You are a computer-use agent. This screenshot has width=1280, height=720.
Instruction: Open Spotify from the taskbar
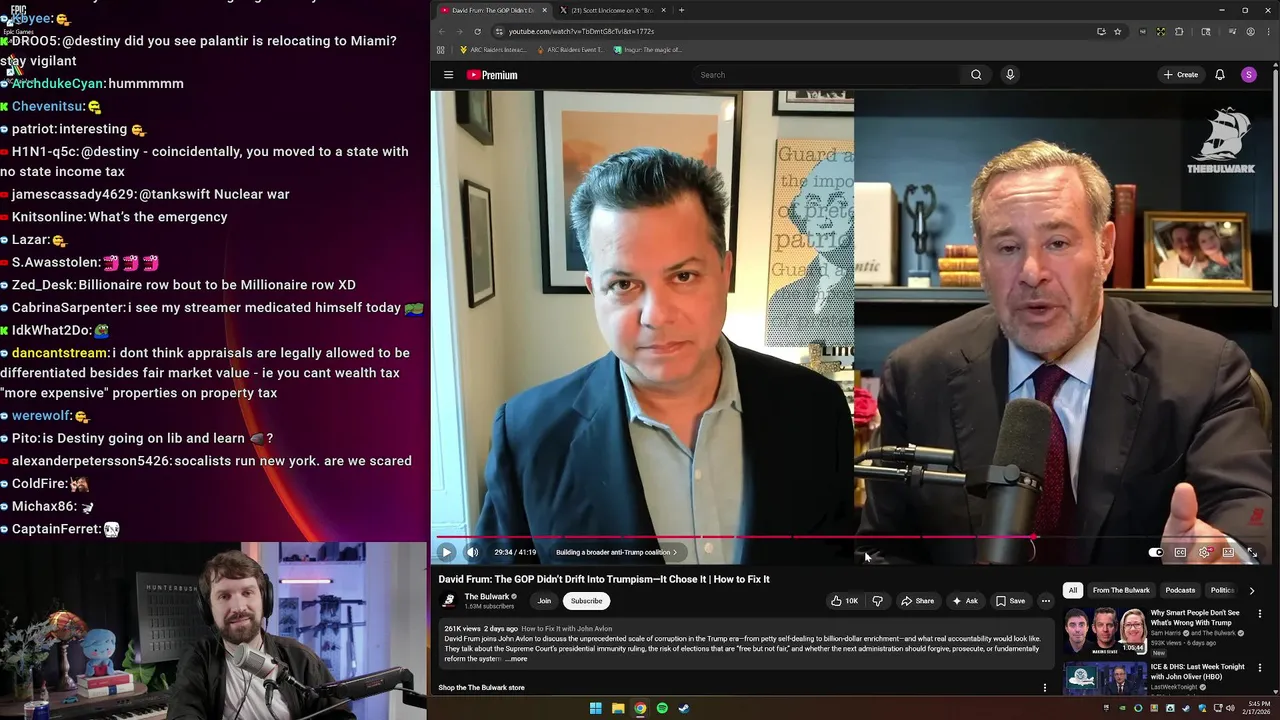(662, 708)
